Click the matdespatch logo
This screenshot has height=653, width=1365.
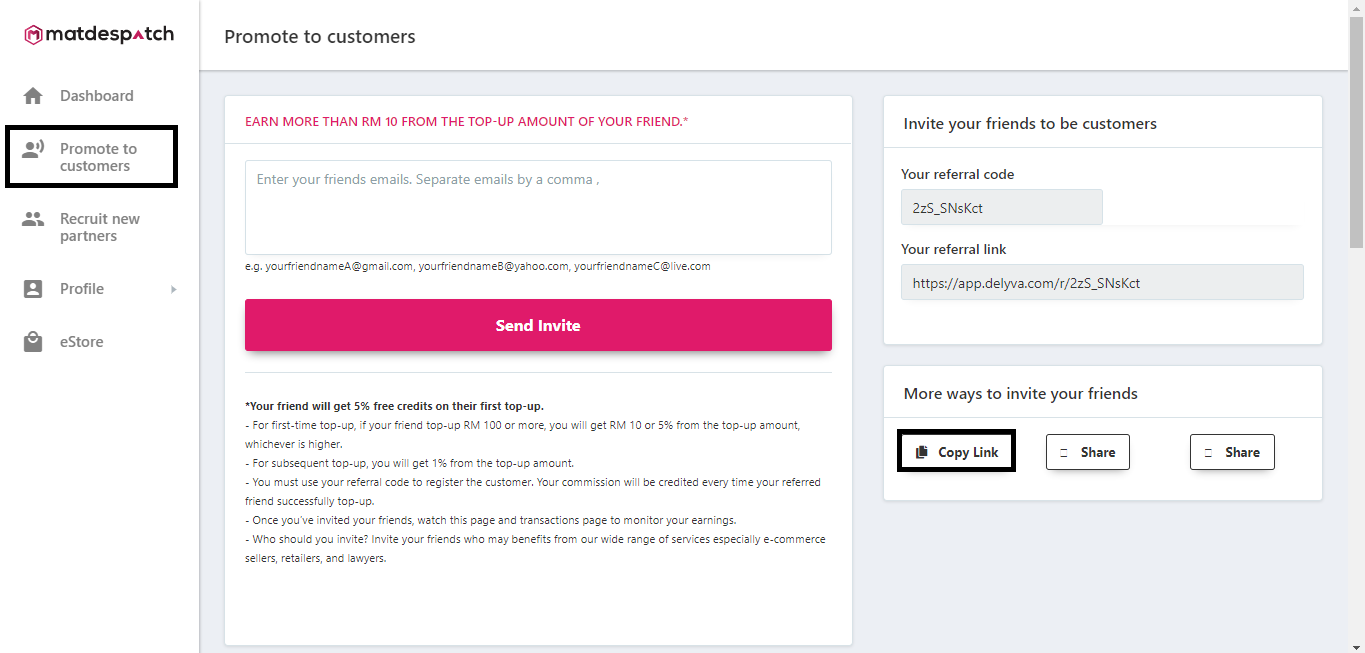click(99, 35)
